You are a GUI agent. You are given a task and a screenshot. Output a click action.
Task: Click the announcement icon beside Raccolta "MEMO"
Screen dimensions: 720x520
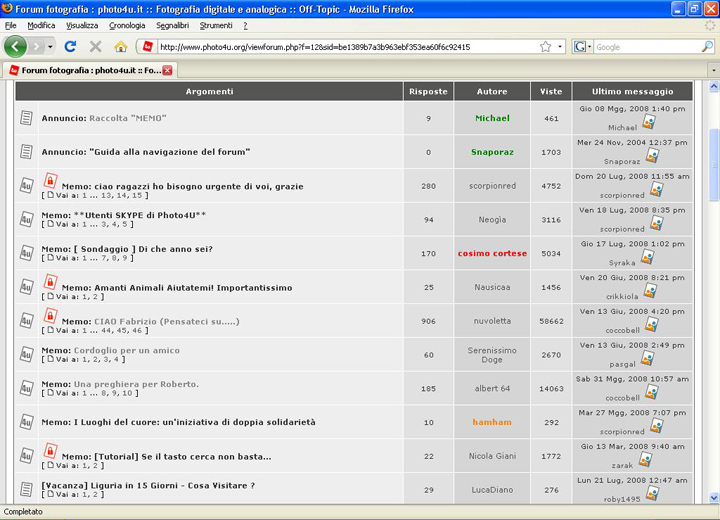pyautogui.click(x=27, y=118)
